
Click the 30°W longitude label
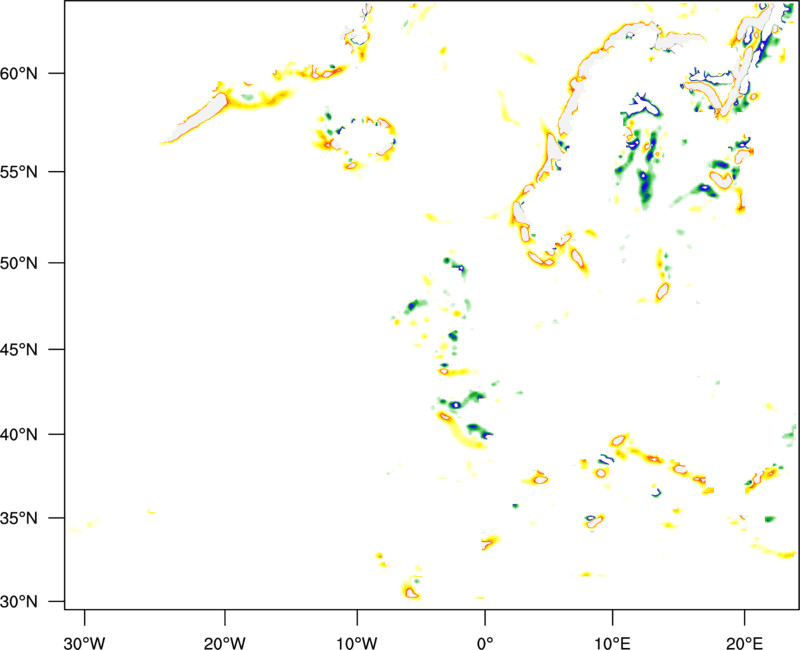point(84,643)
